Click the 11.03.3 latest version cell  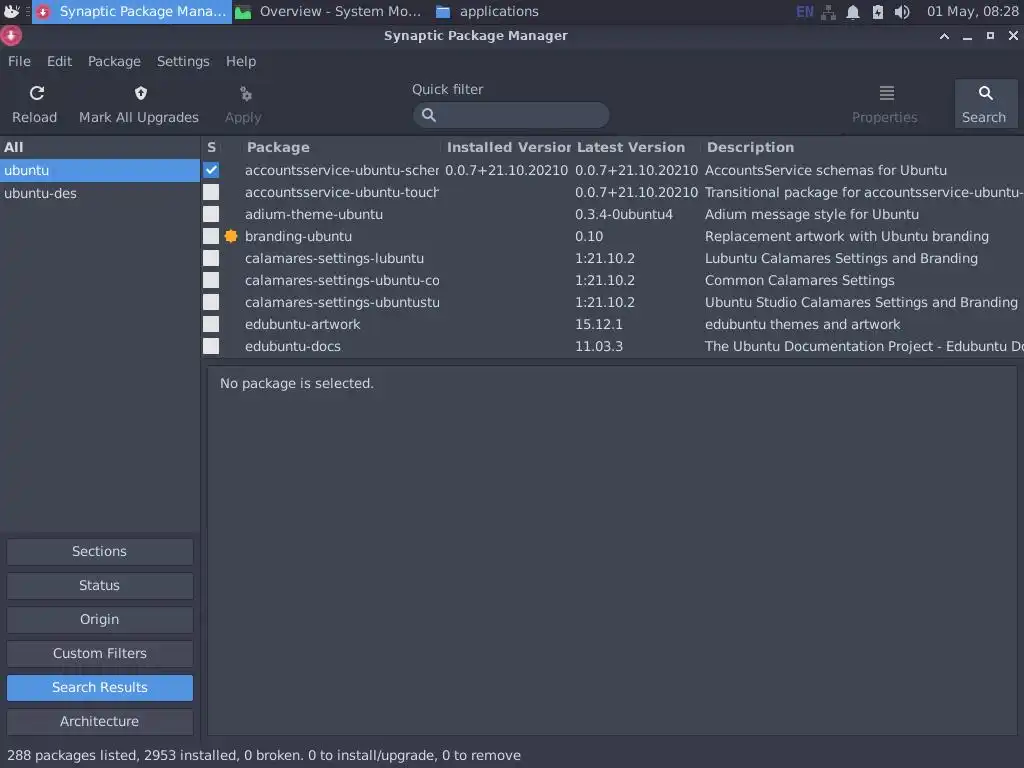point(599,347)
